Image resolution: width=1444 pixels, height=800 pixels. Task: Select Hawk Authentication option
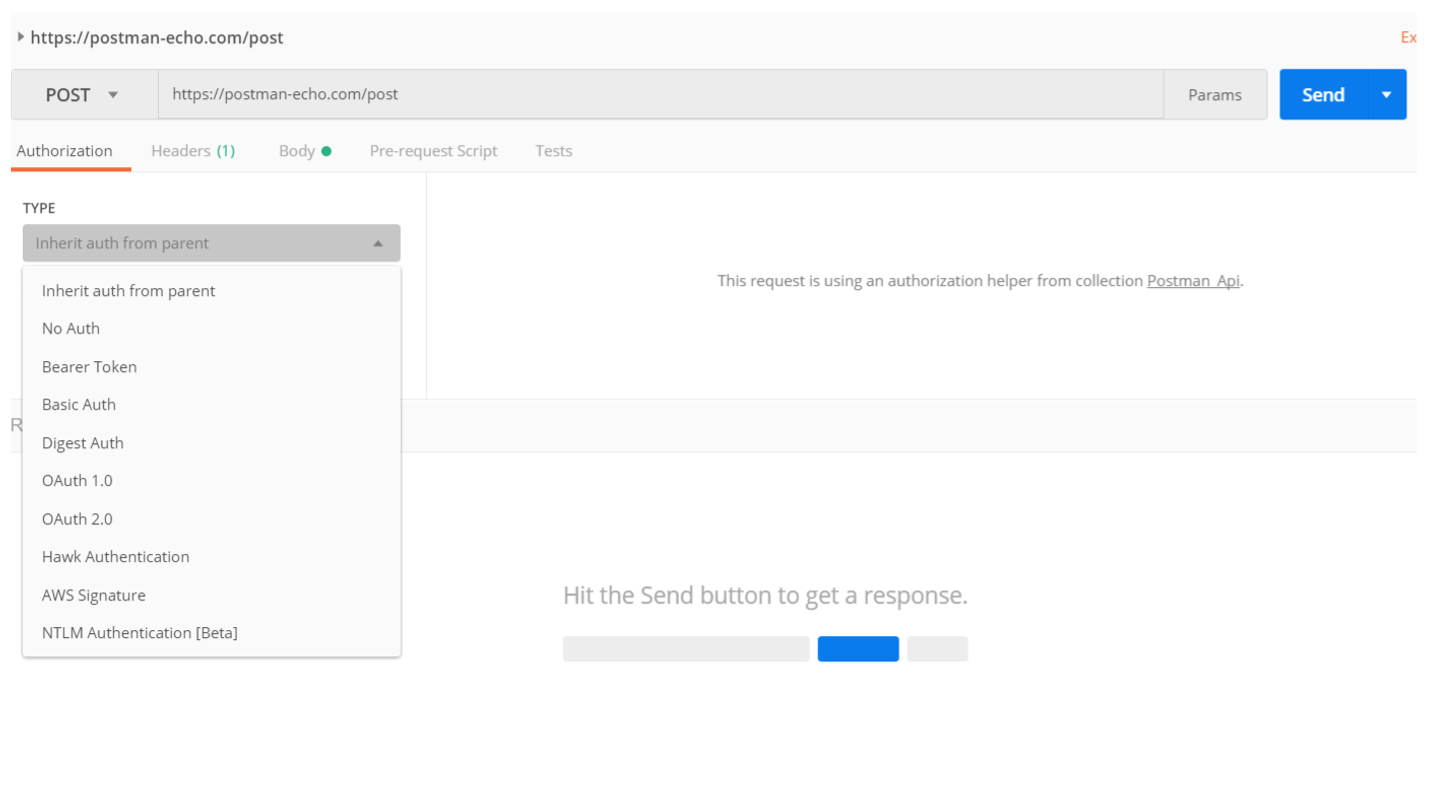(x=115, y=557)
